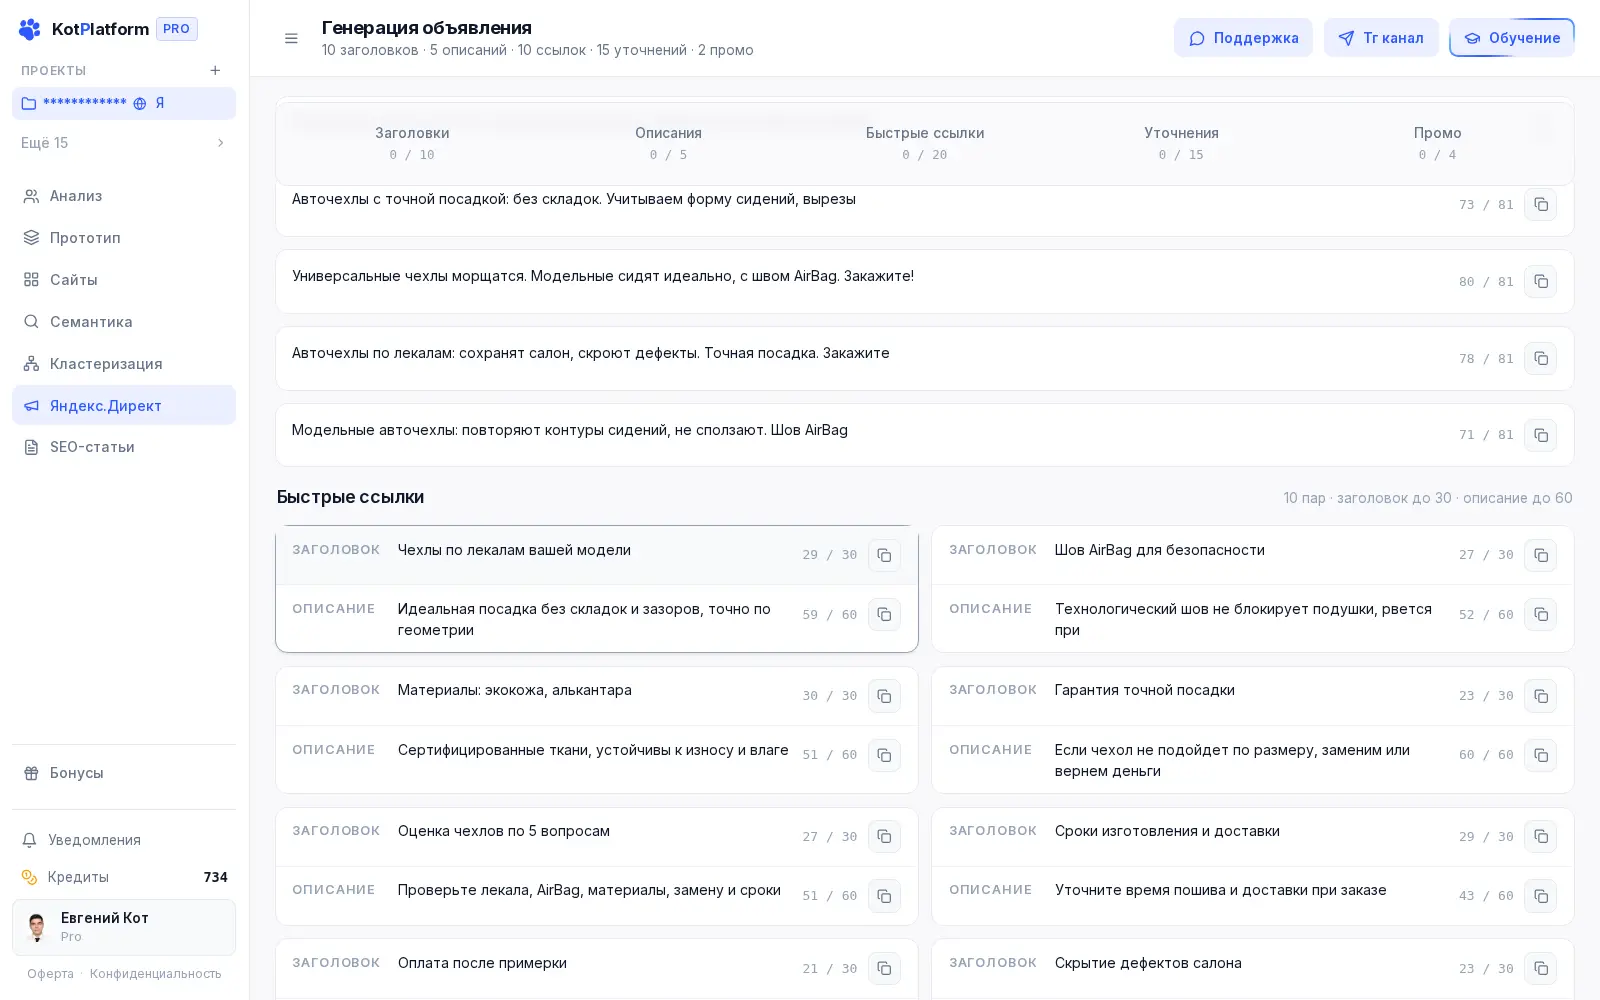Switch to Уточнения tab
The height and width of the screenshot is (1000, 1600).
[1181, 143]
